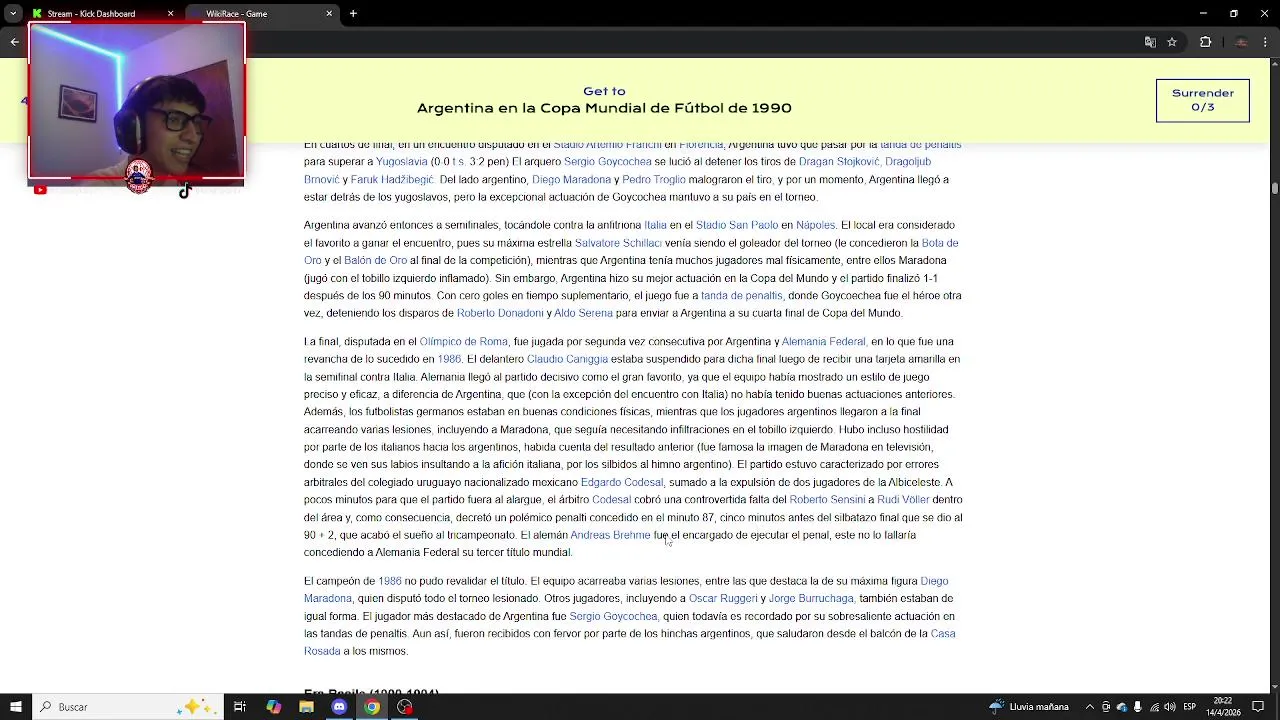Switch to Stream - Kick Dashboard tab
The width and height of the screenshot is (1280, 720).
91,14
